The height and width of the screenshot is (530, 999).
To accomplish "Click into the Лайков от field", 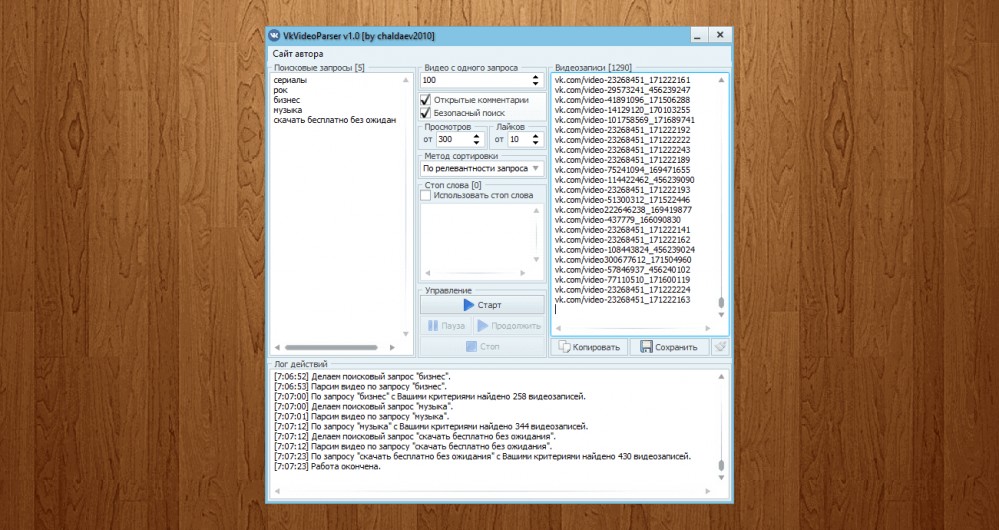I will 519,139.
